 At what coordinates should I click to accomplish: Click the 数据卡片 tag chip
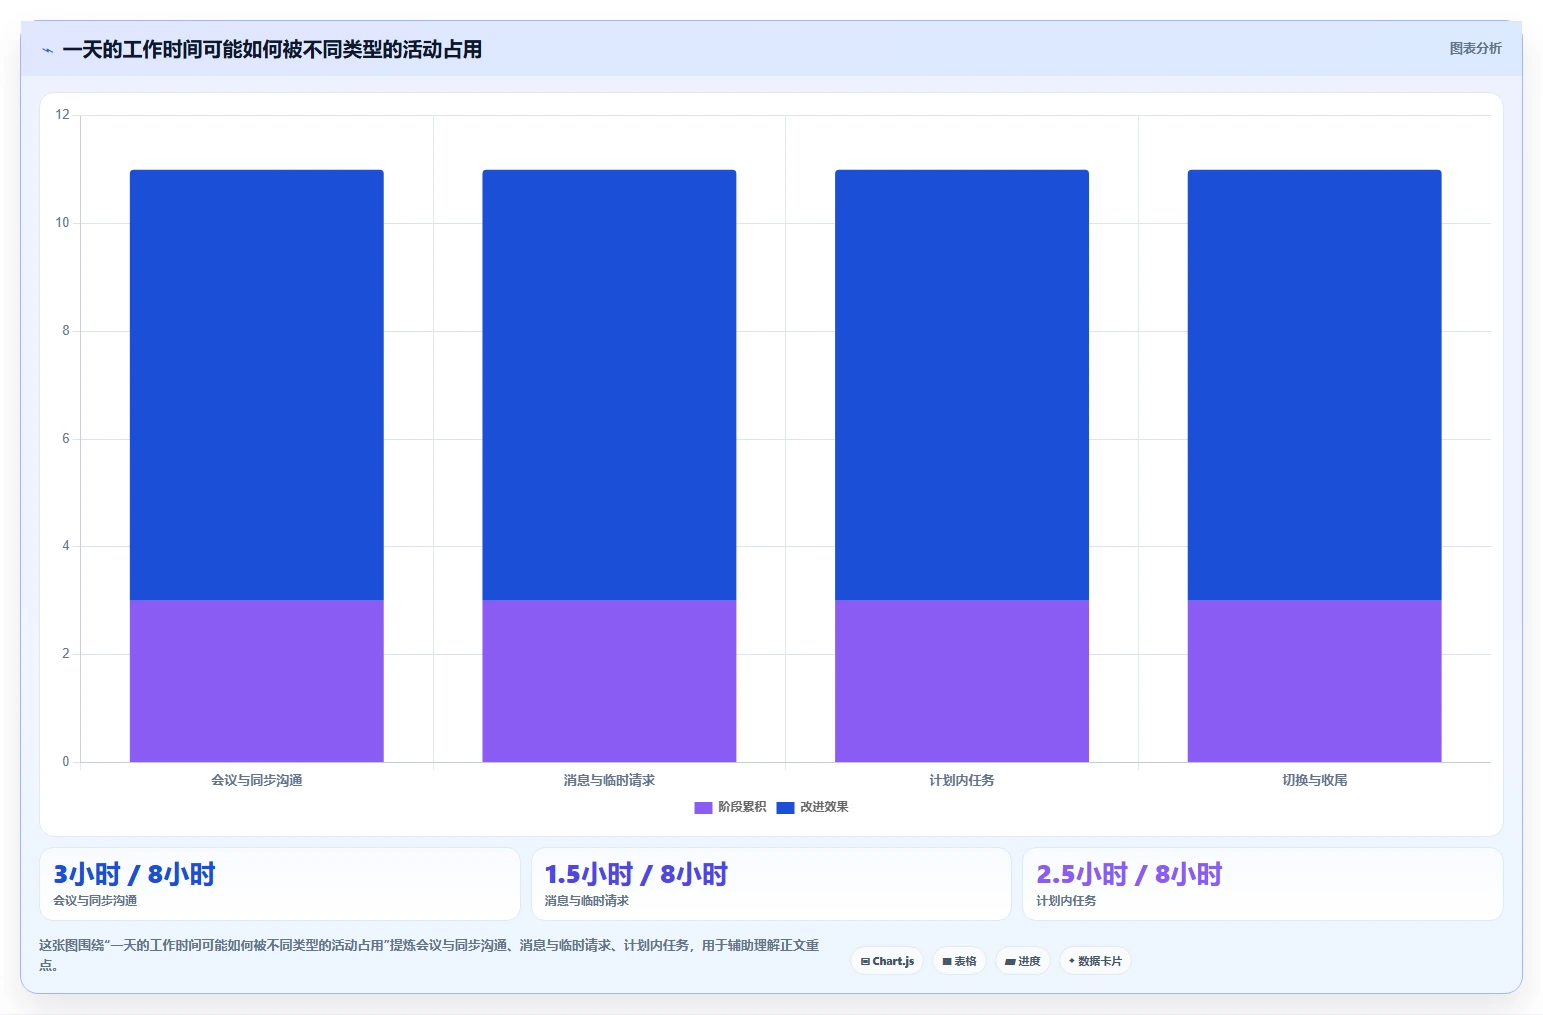1095,961
